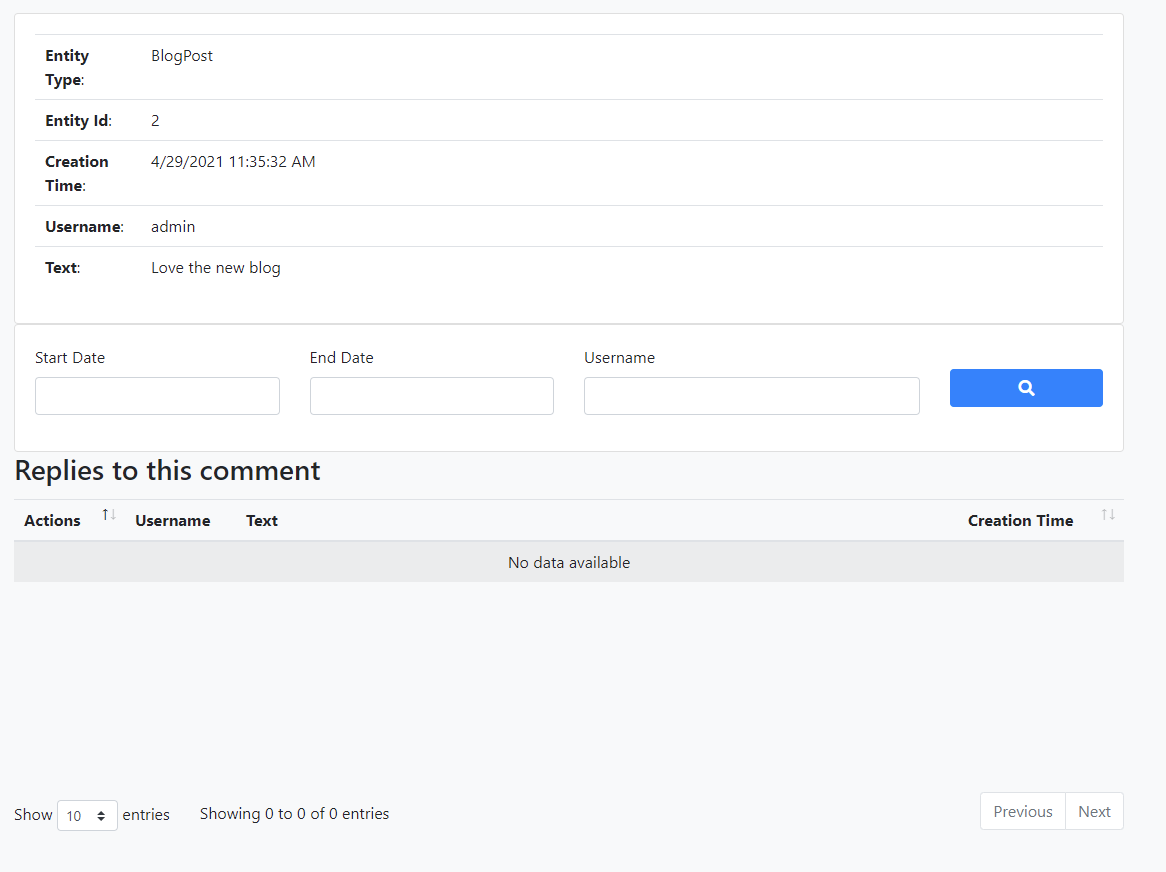Click the 'Replies to this comment' heading
The image size is (1166, 872).
167,470
